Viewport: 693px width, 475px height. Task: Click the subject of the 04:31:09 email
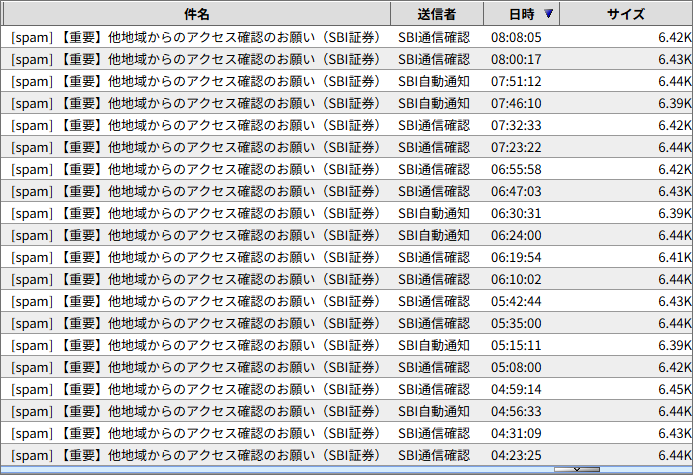(x=196, y=433)
